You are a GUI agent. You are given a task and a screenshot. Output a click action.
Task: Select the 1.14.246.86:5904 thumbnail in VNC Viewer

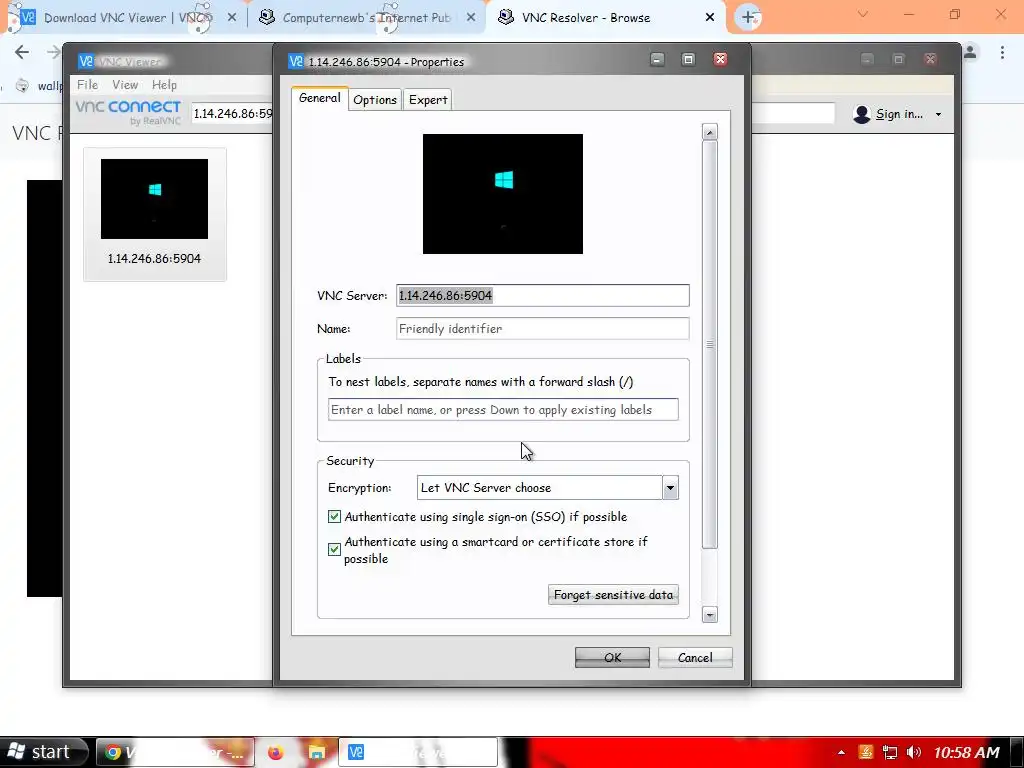point(155,214)
